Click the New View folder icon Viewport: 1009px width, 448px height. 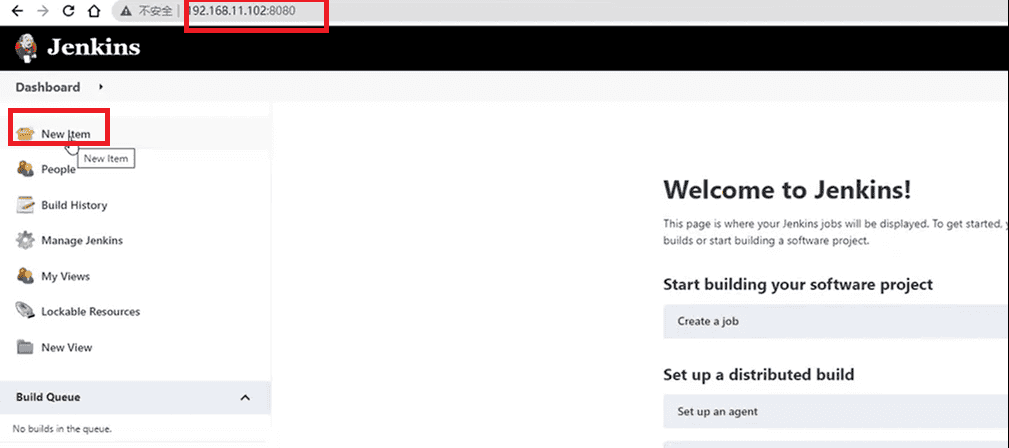pyautogui.click(x=24, y=347)
